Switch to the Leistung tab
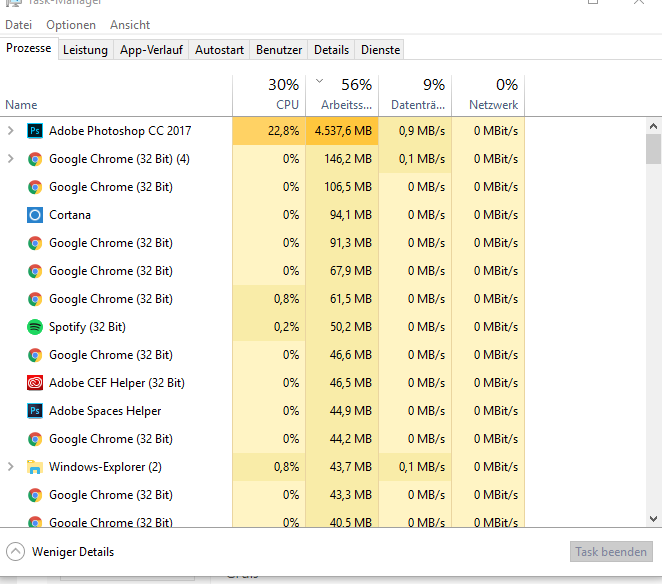The image size is (662, 584). 85,50
